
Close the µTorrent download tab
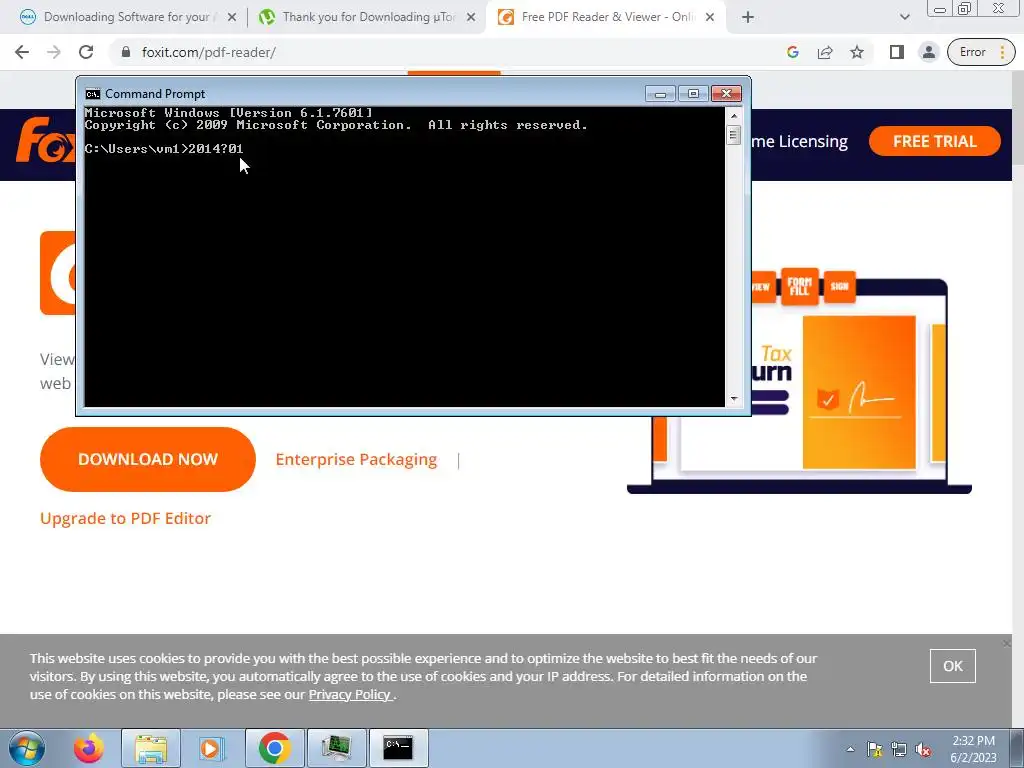pyautogui.click(x=471, y=18)
